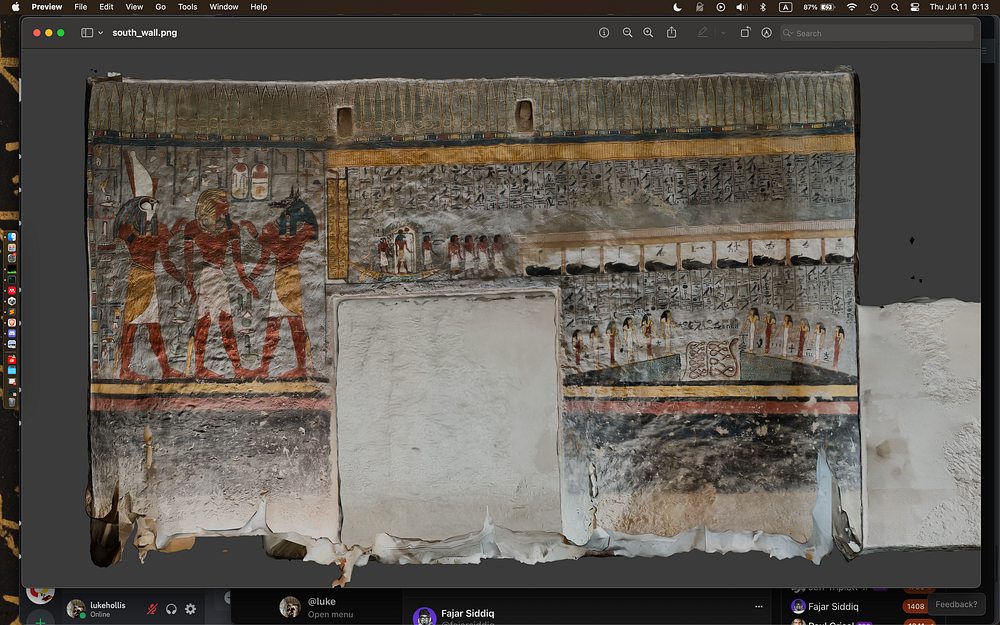The height and width of the screenshot is (625, 1000).
Task: Open Discord user settings gear icon
Action: [x=190, y=609]
